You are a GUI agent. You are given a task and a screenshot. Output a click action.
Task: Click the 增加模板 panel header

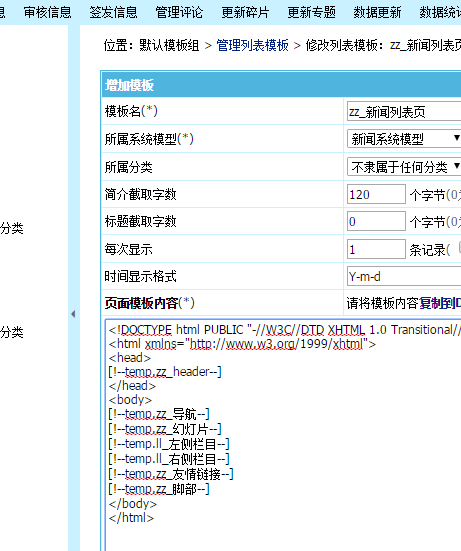tap(281, 85)
